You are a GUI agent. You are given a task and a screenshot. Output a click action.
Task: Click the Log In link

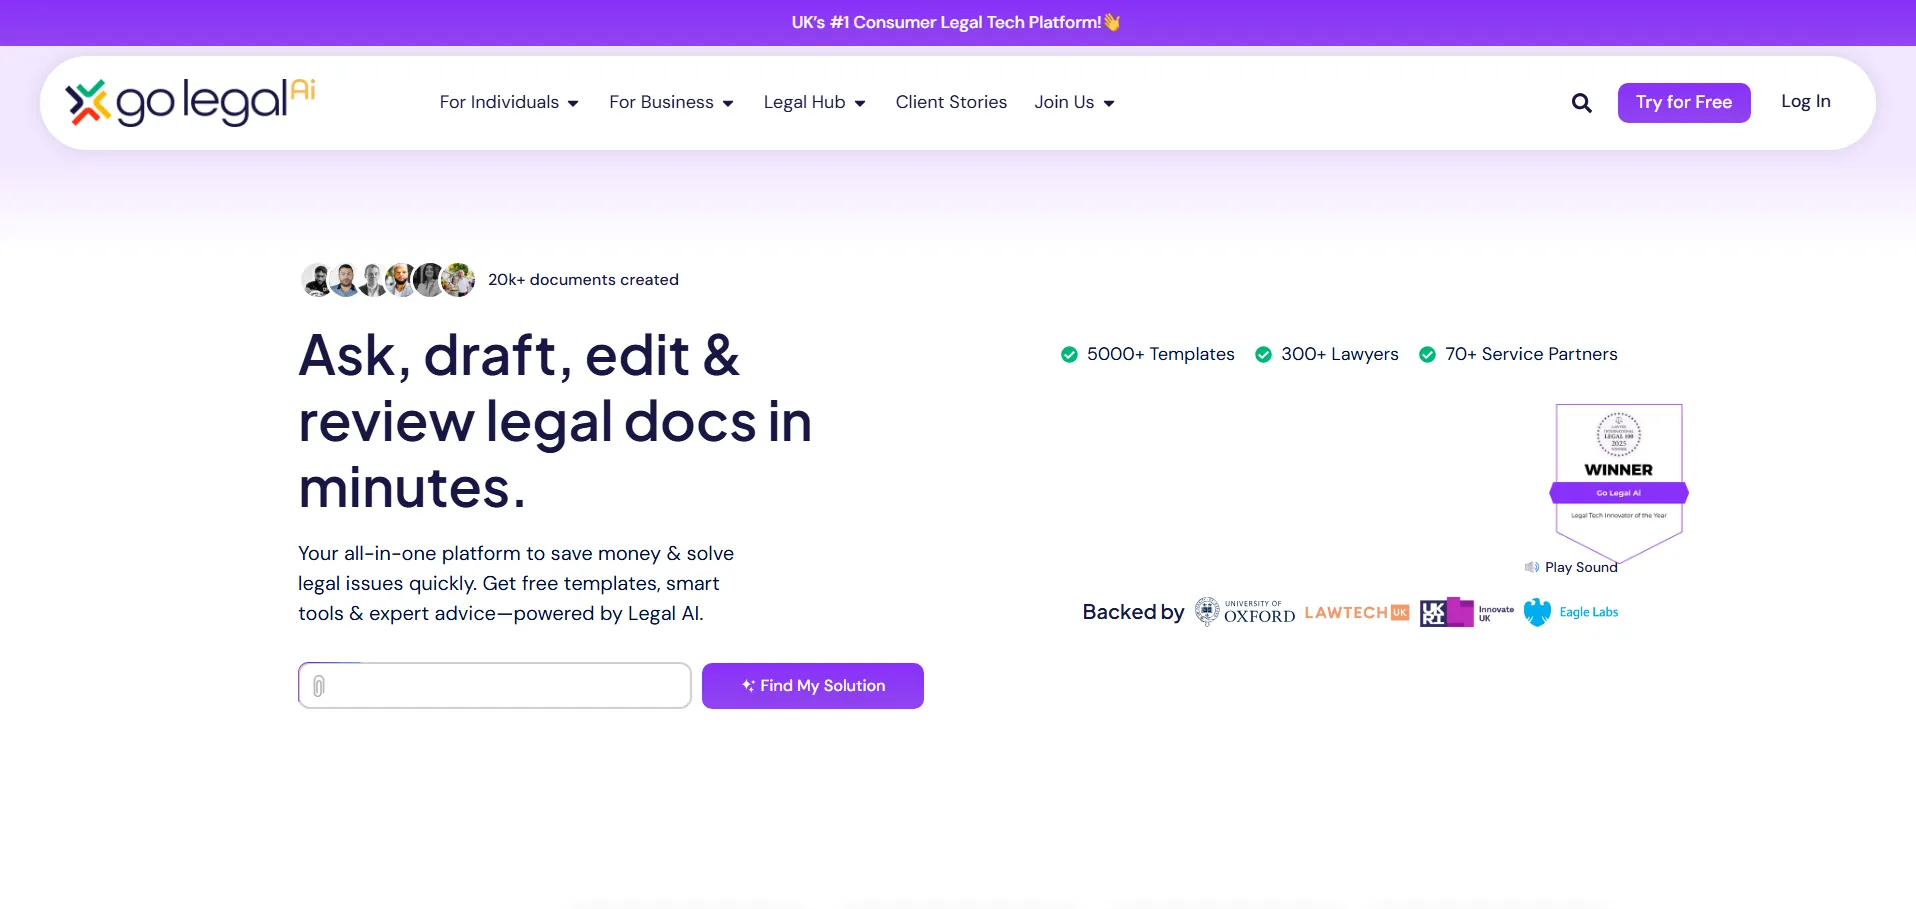[x=1805, y=101]
